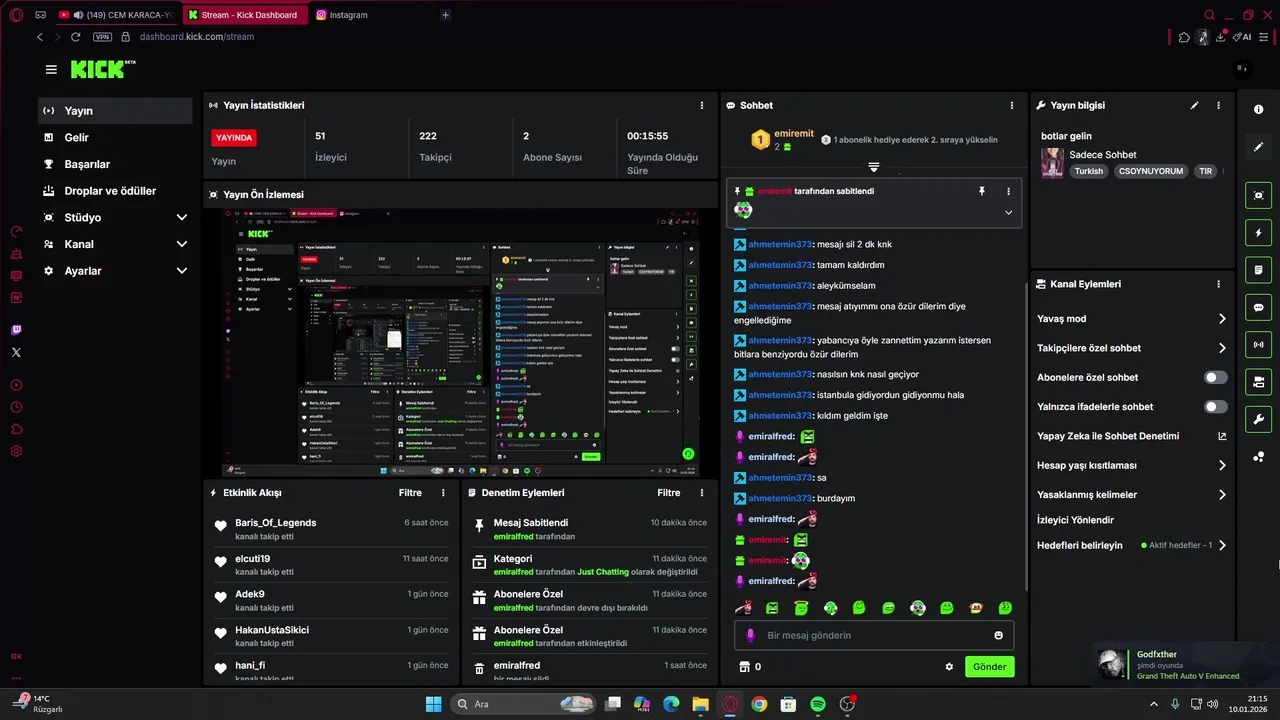Open Sohbet panel three-dot options
The height and width of the screenshot is (720, 1280).
point(1012,105)
